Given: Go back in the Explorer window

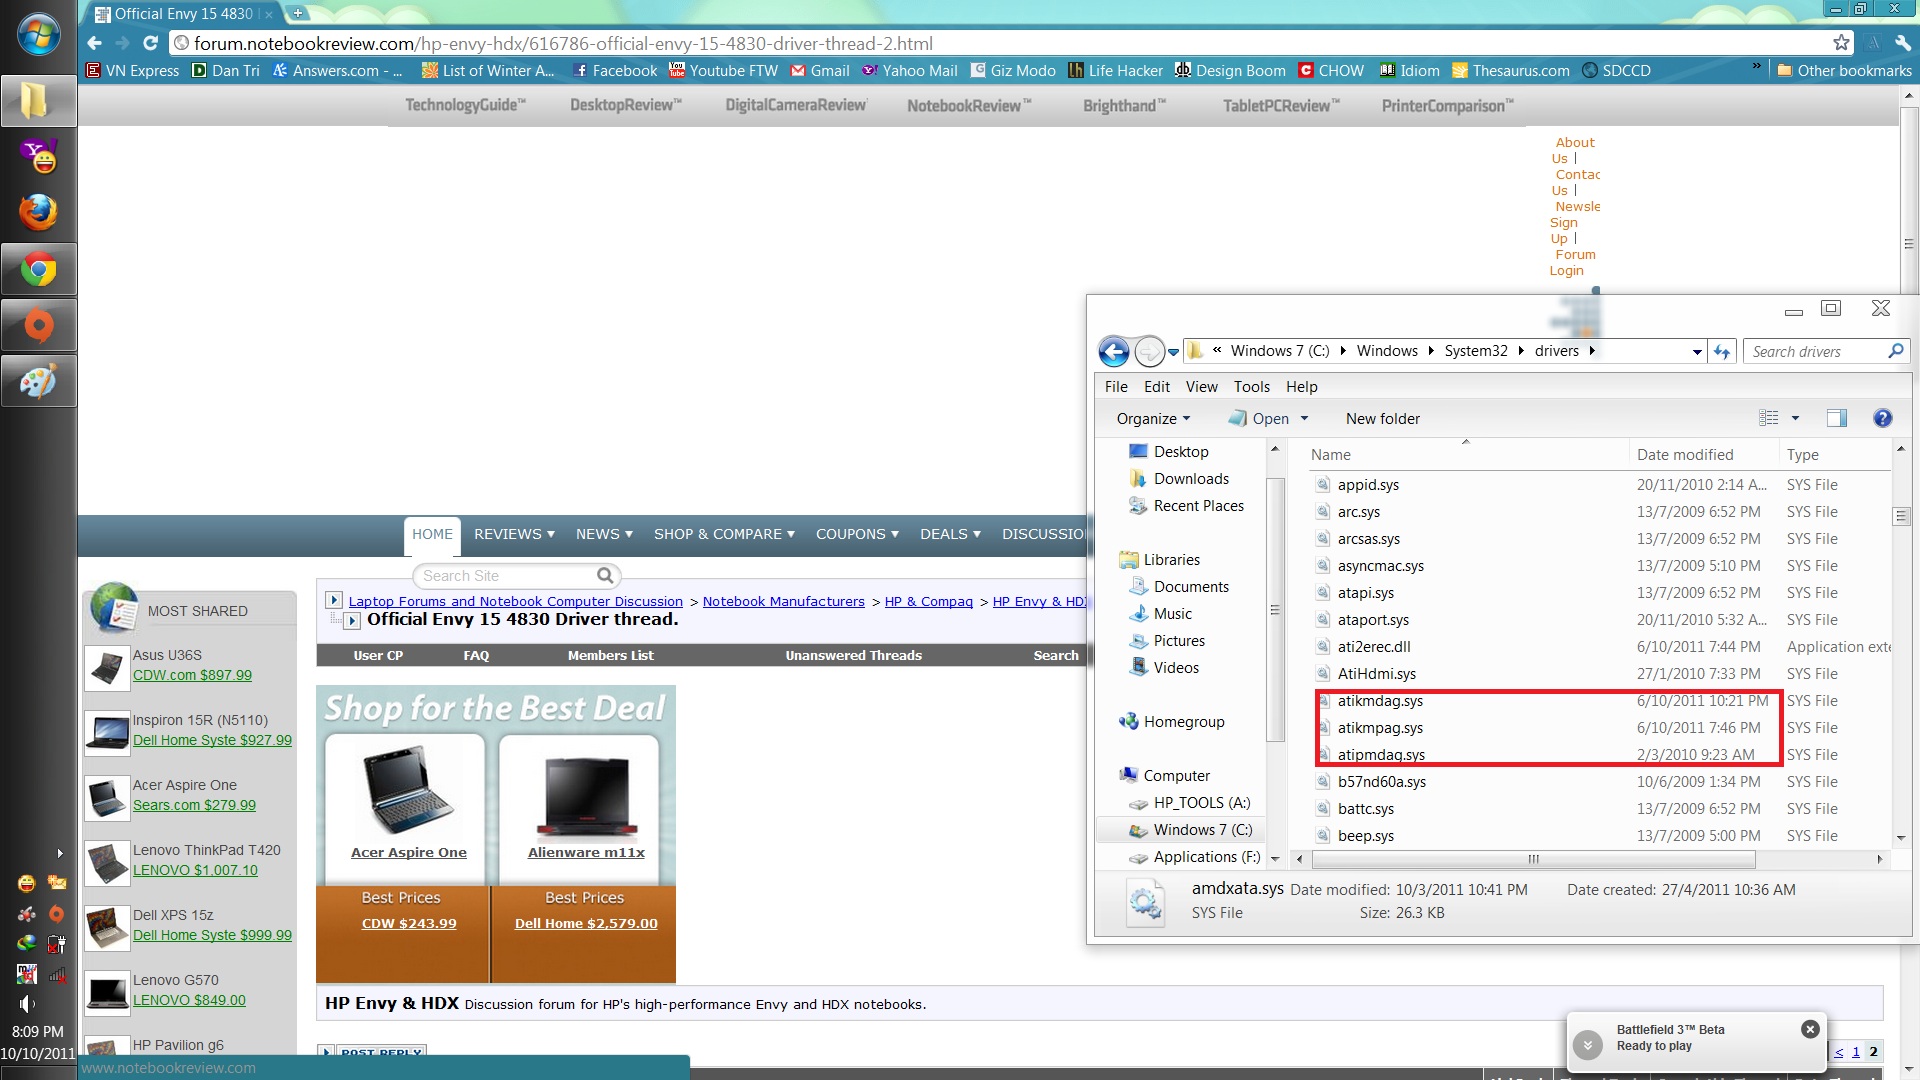Looking at the screenshot, I should coord(1114,351).
